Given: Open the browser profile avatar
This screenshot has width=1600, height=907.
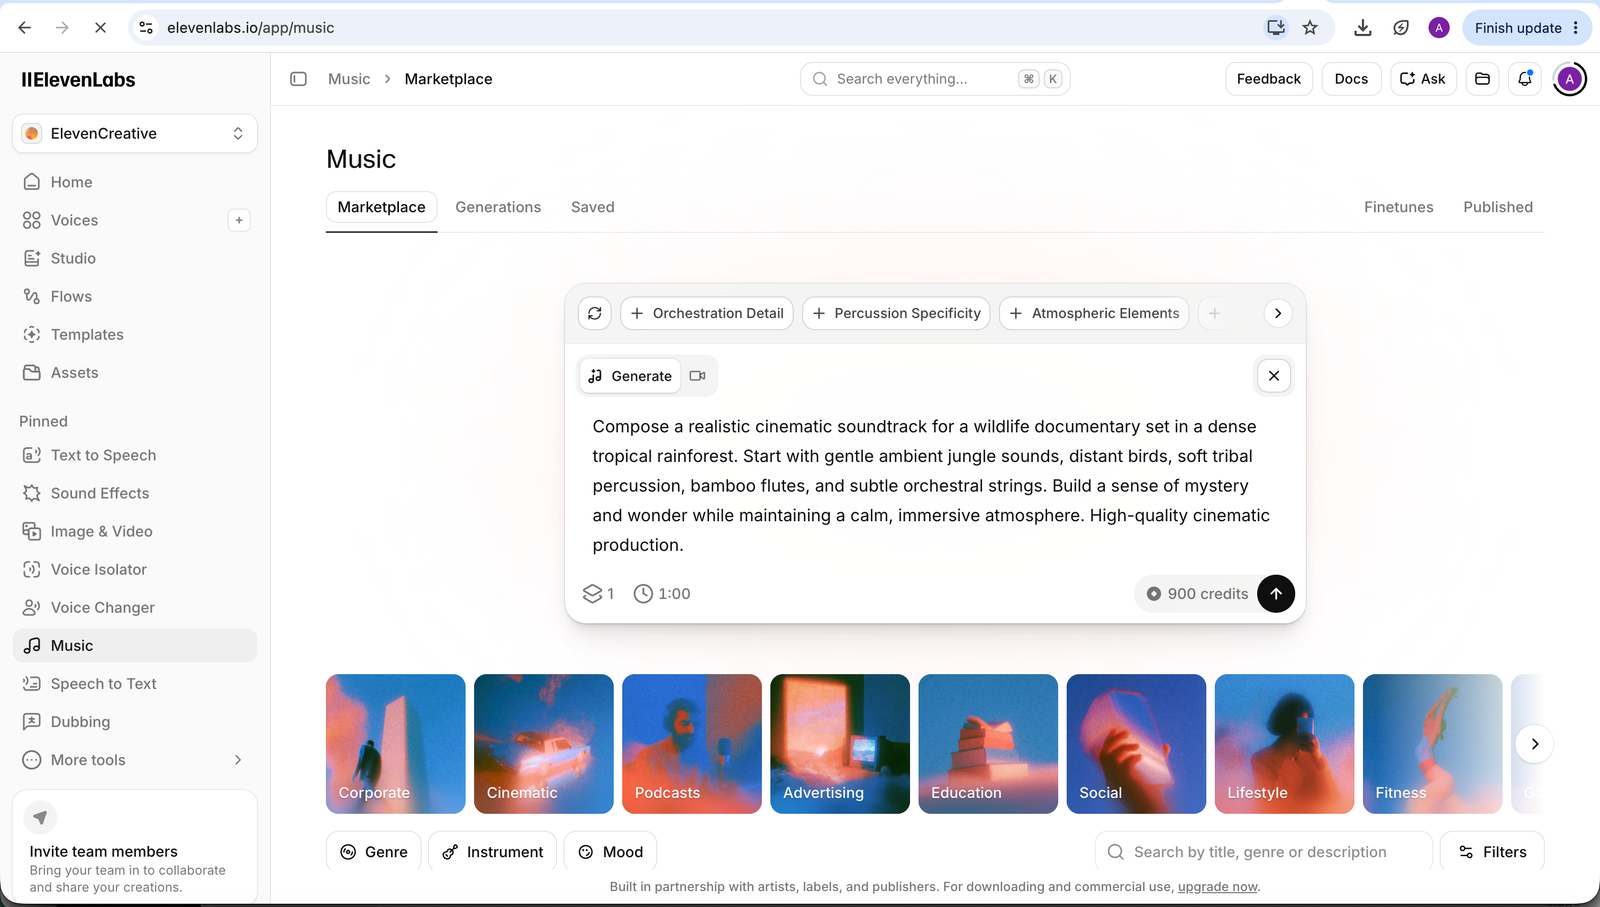Looking at the screenshot, I should click(1439, 28).
